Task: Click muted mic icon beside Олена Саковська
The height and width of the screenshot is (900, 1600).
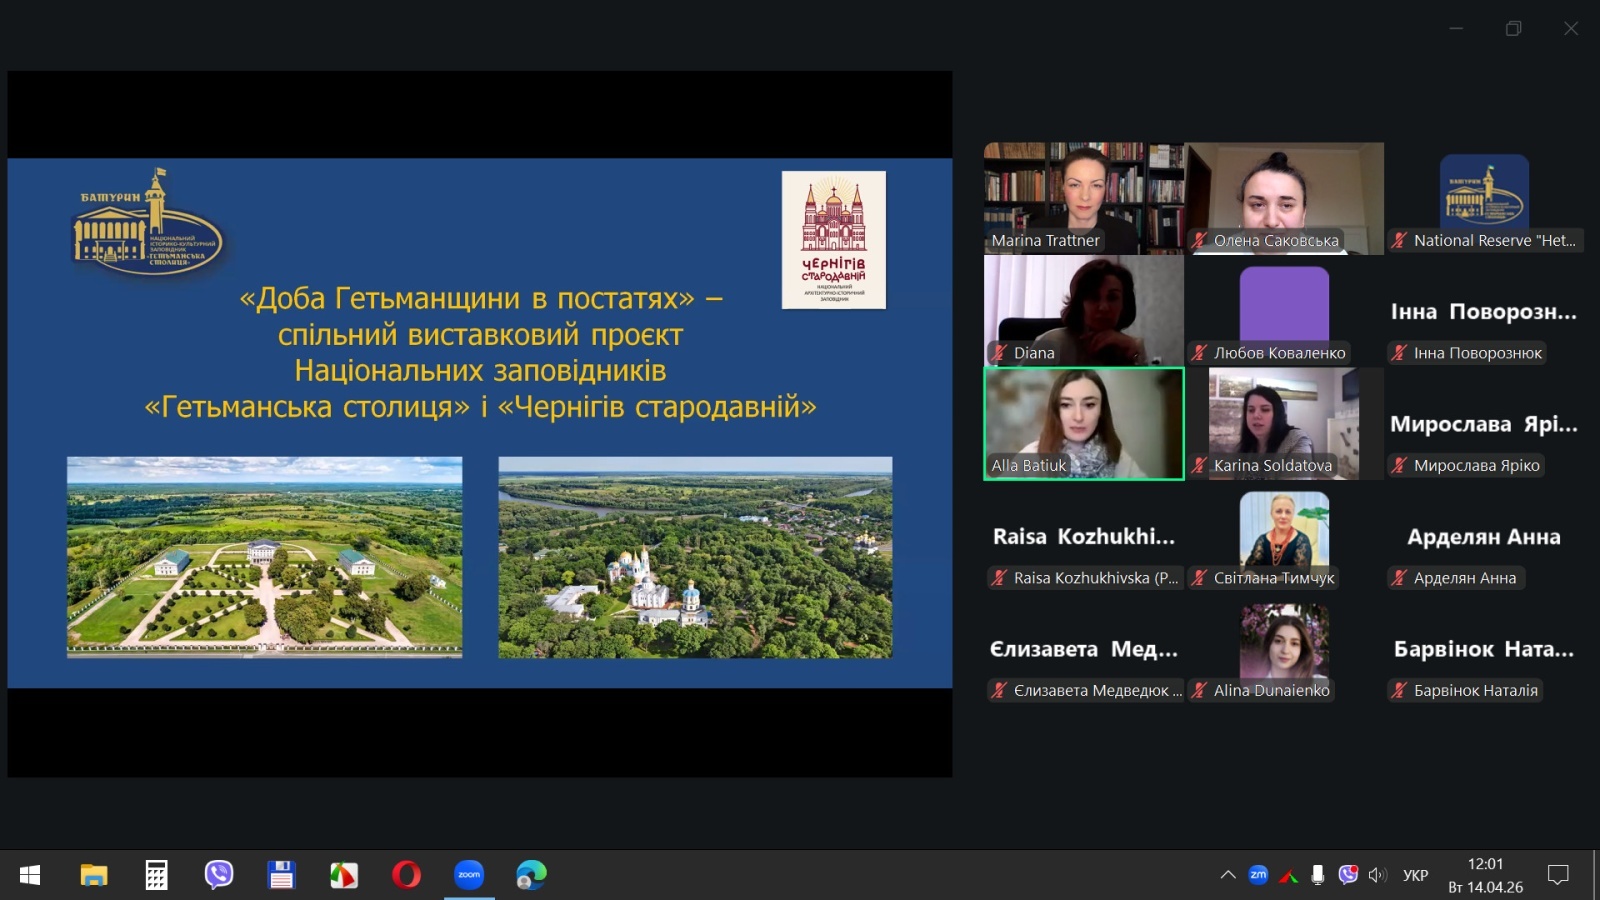Action: 1200,240
